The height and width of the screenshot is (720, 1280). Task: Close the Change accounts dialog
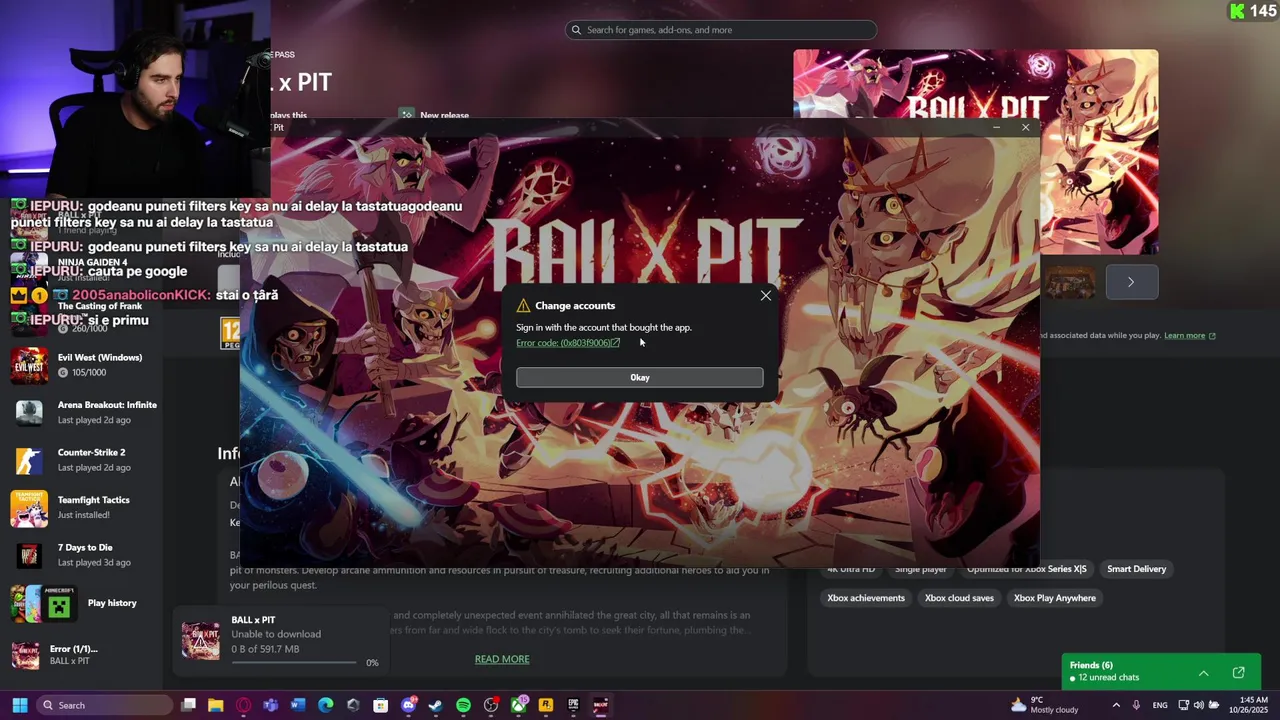pyautogui.click(x=765, y=295)
